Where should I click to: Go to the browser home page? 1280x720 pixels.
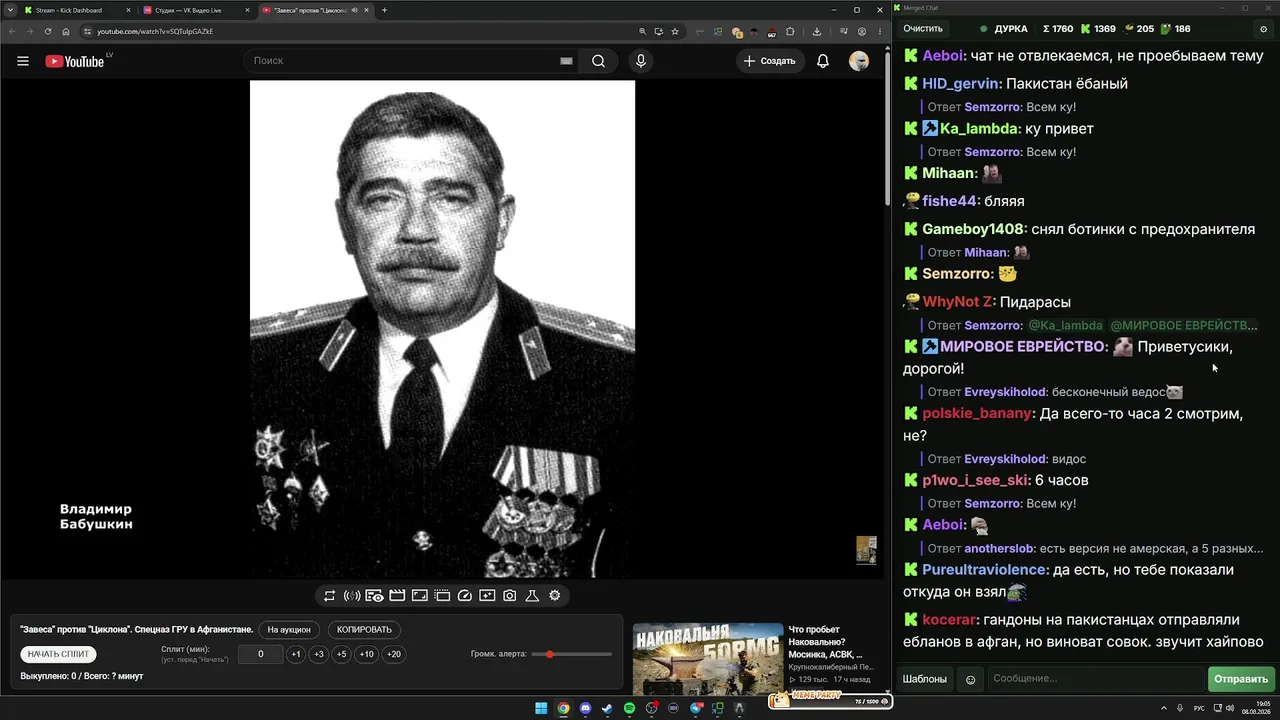[66, 31]
